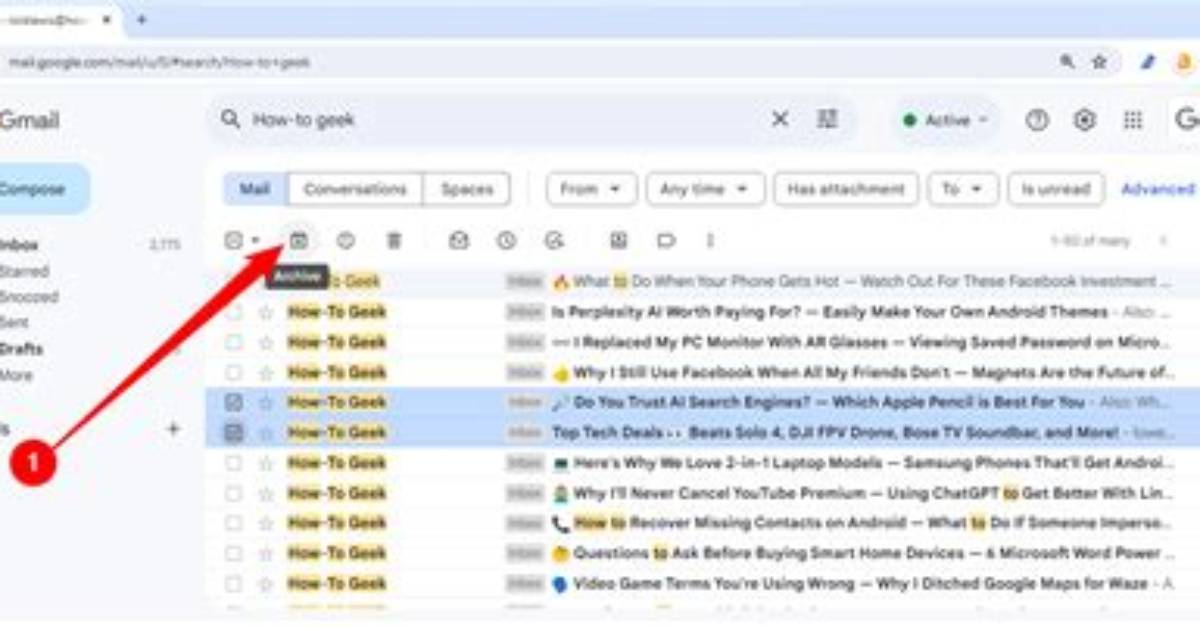This screenshot has height=627, width=1200.
Task: Apply the Is unread filter
Action: tap(1056, 188)
